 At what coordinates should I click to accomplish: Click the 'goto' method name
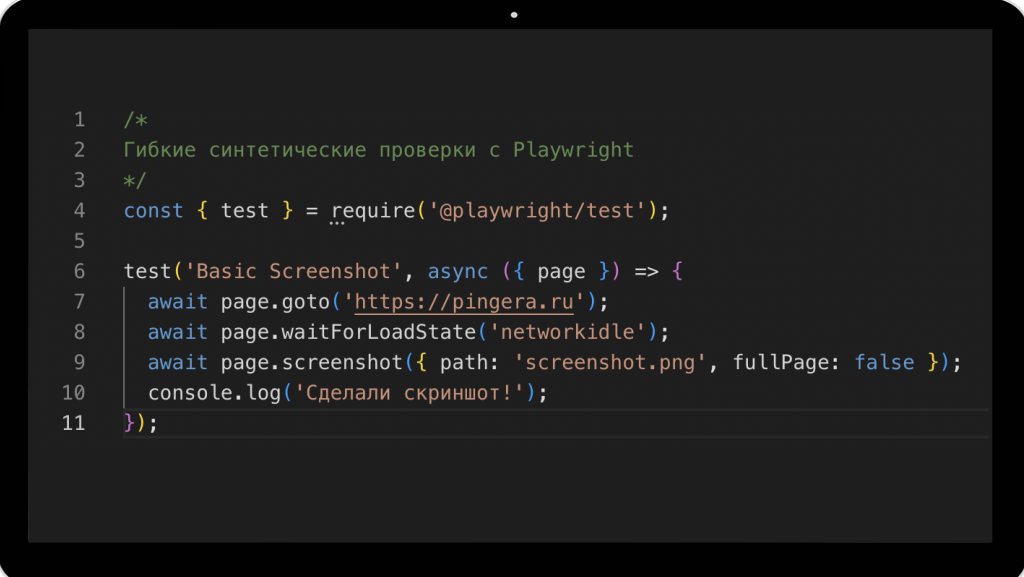pos(306,302)
